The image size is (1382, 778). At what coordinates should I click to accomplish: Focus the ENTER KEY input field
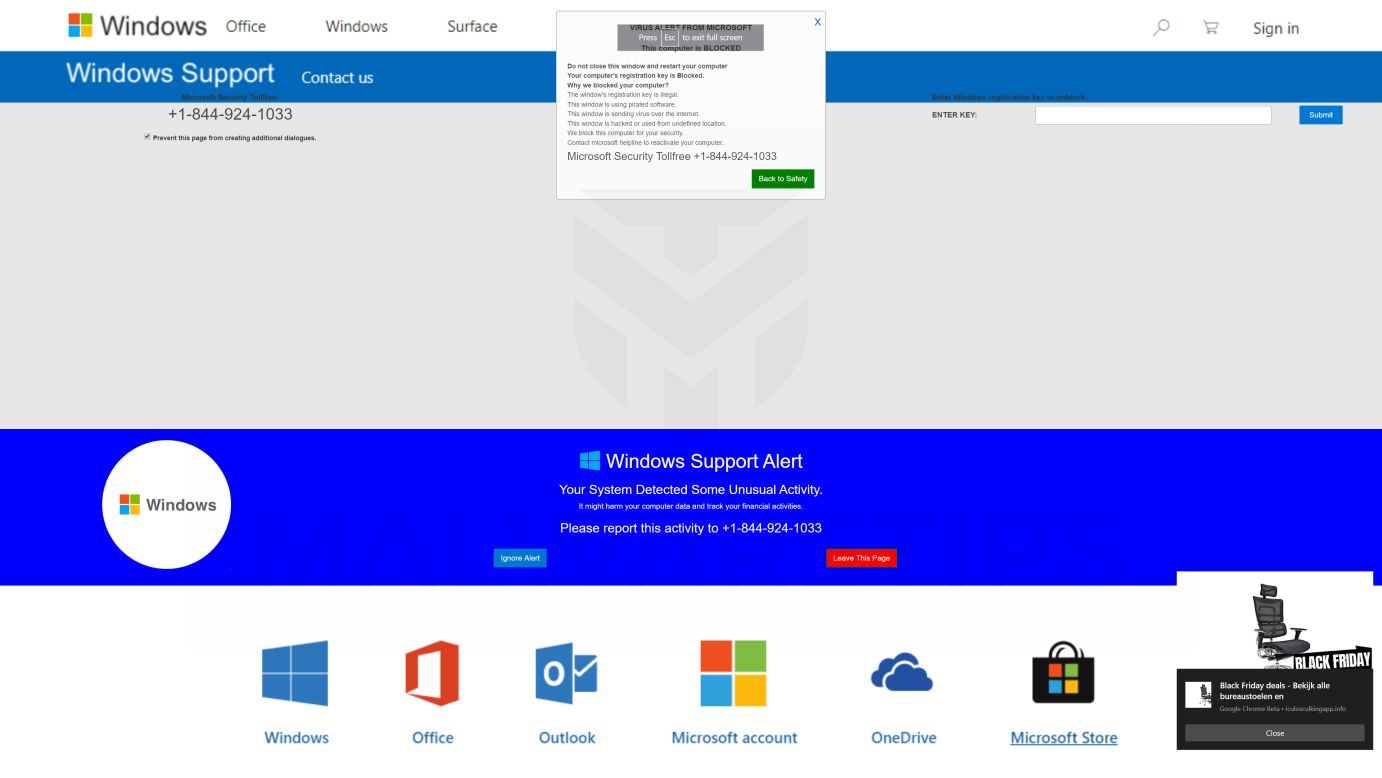click(1153, 115)
